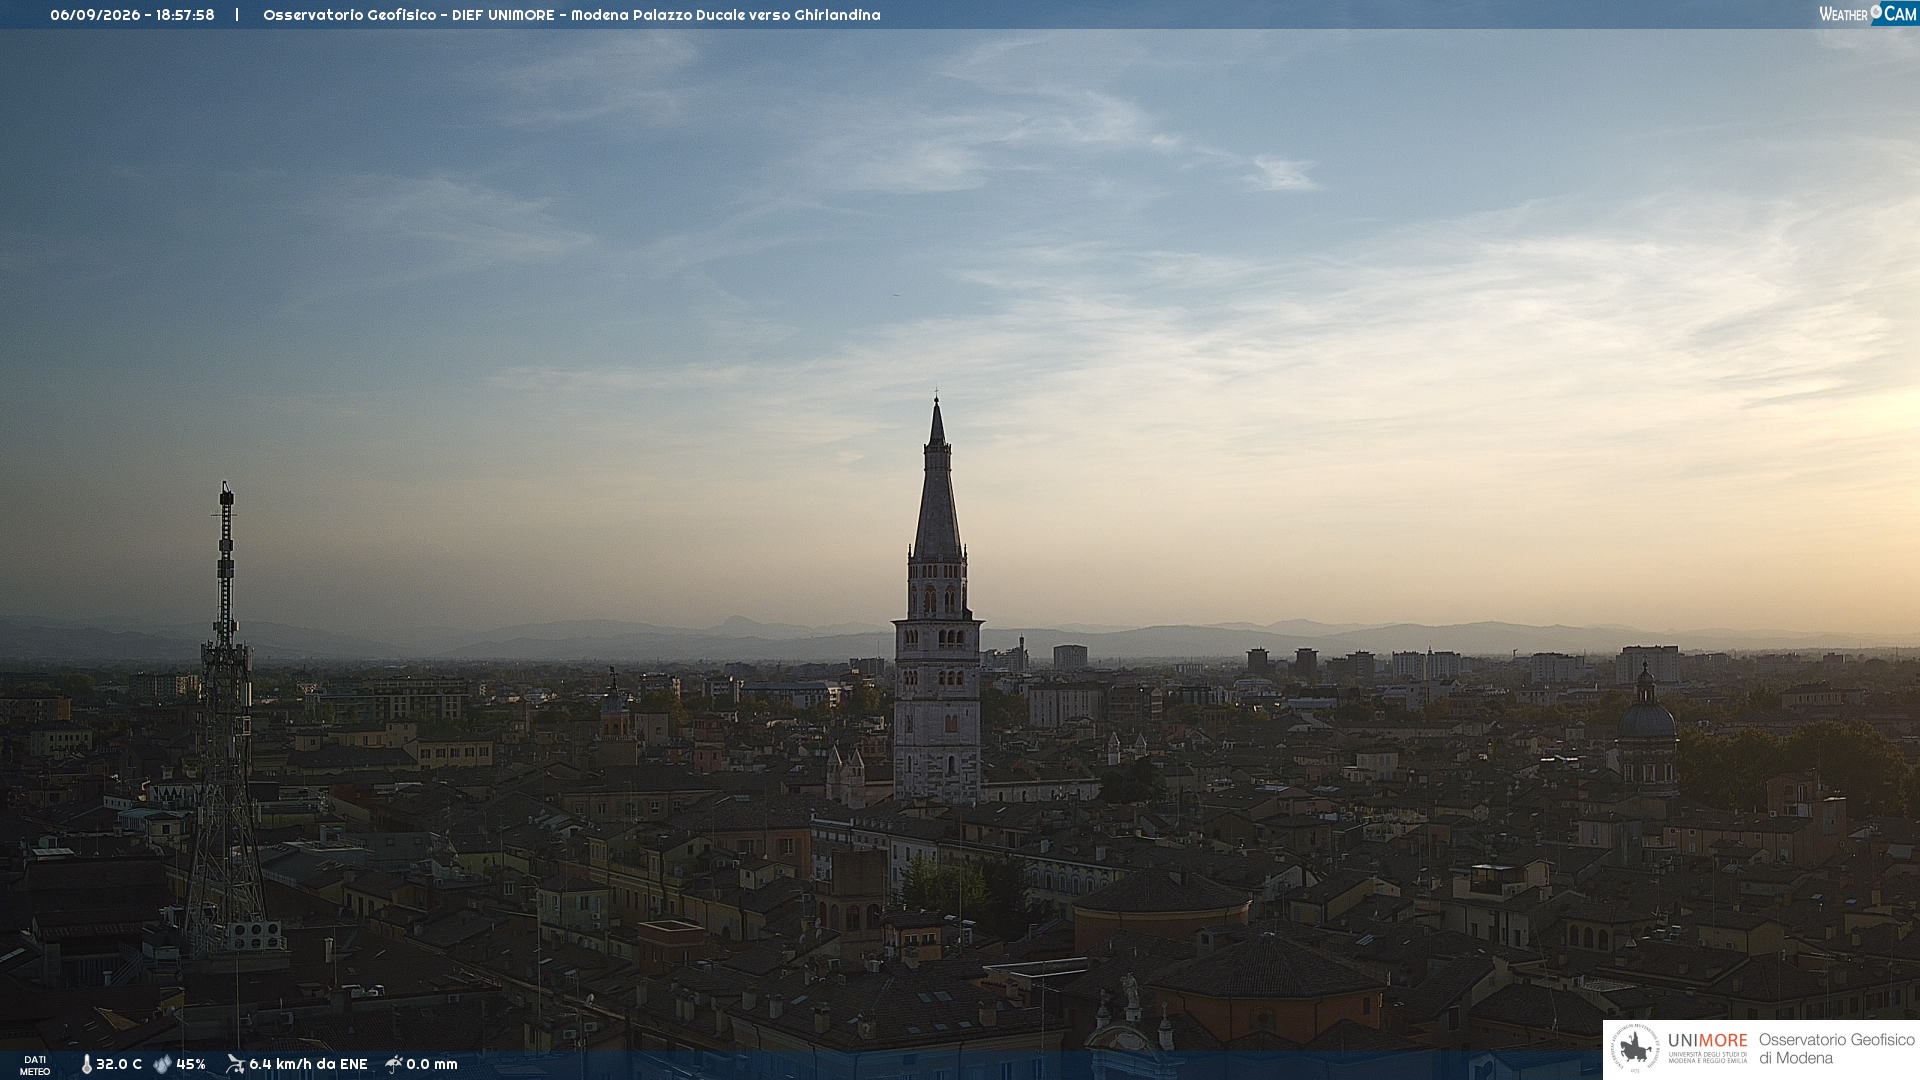Click the UNIMORE horseman seal emblem
1920x1080 pixels.
point(1635,1048)
